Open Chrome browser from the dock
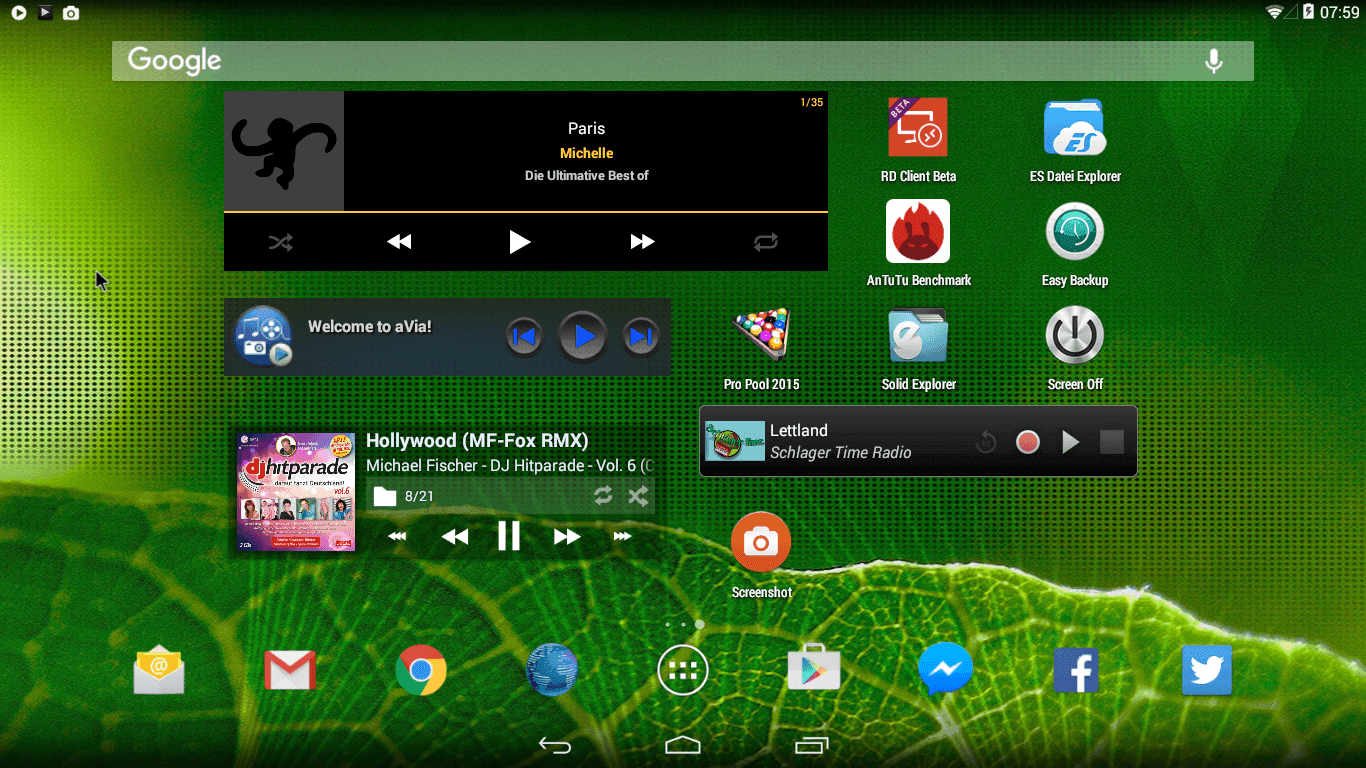The width and height of the screenshot is (1366, 768). 421,670
